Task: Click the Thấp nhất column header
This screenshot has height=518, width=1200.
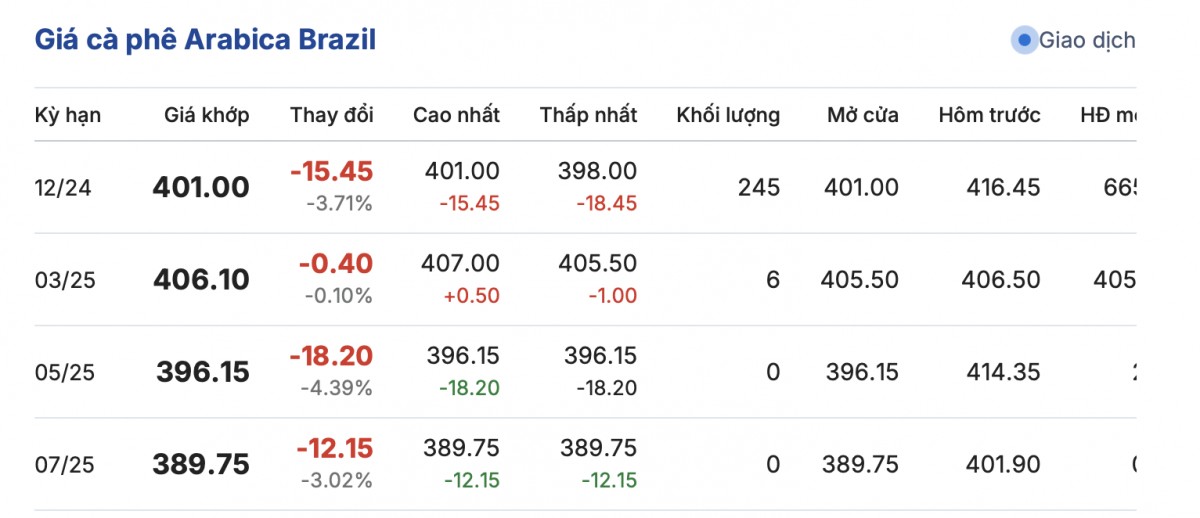Action: click(x=588, y=115)
